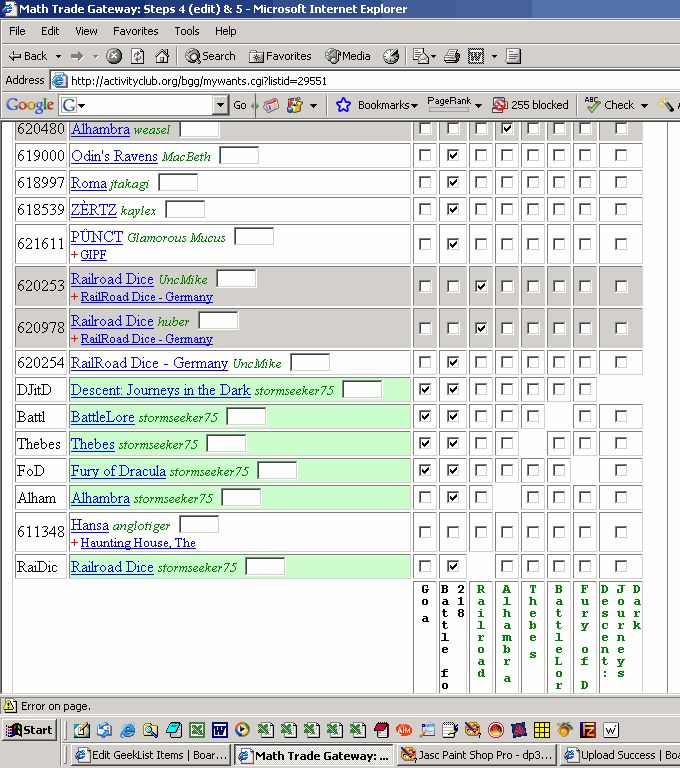680x768 pixels.
Task: Click the 255 blocked popup blocker button
Action: tap(530, 105)
